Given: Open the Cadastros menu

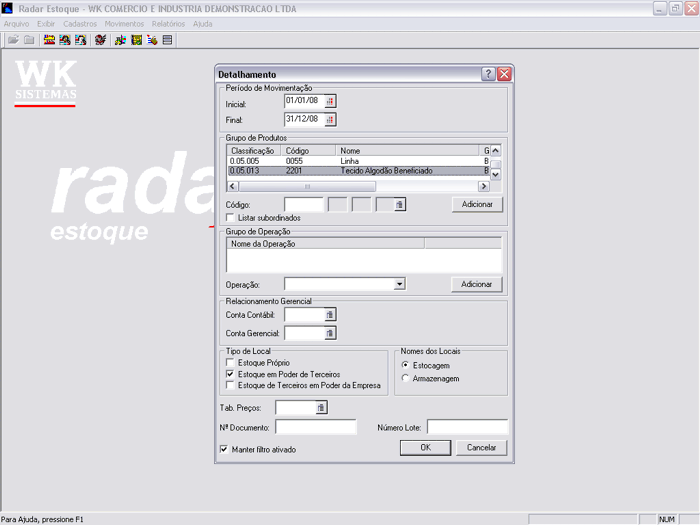Looking at the screenshot, I should pos(81,23).
